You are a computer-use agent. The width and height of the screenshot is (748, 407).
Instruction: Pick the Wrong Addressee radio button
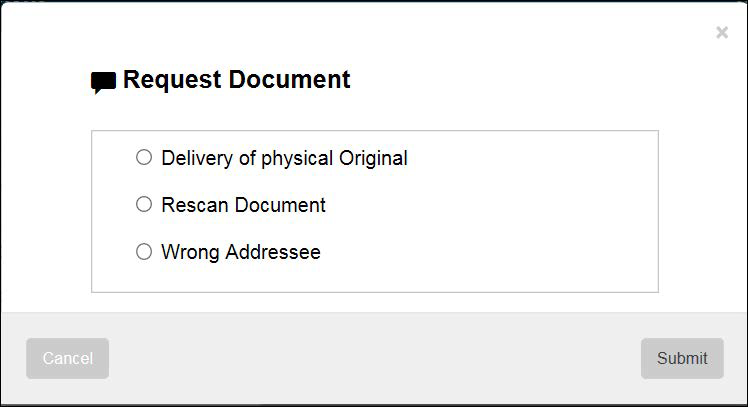pos(144,252)
